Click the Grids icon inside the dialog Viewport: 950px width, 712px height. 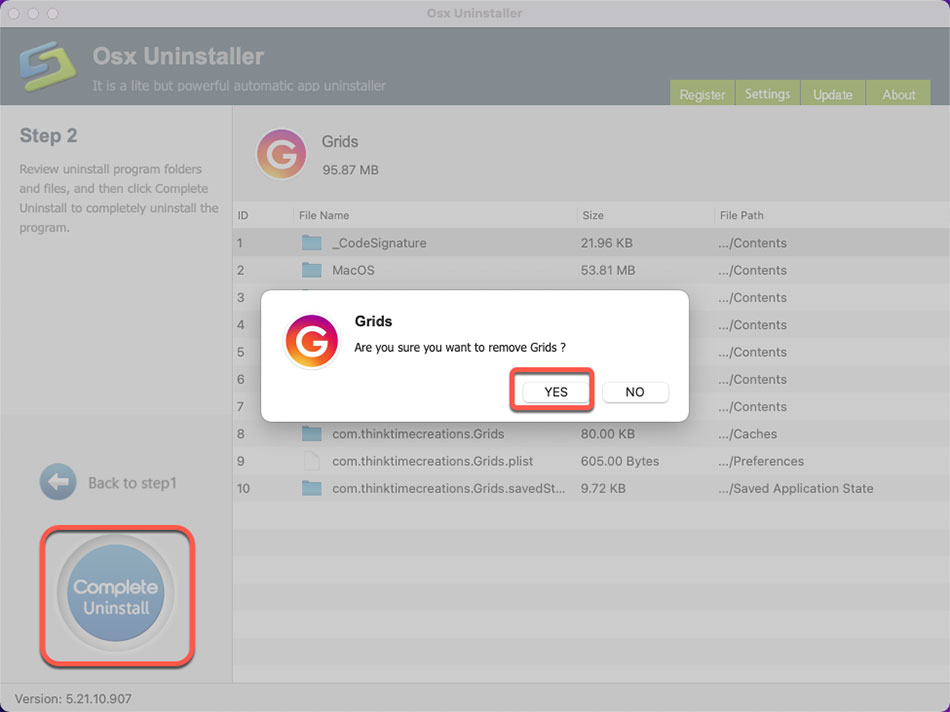click(x=310, y=341)
